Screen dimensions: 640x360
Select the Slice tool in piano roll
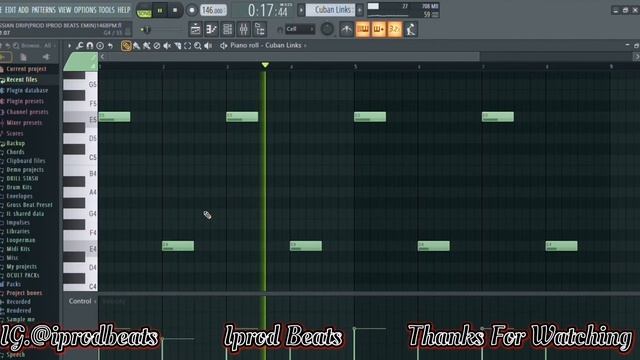(178, 46)
